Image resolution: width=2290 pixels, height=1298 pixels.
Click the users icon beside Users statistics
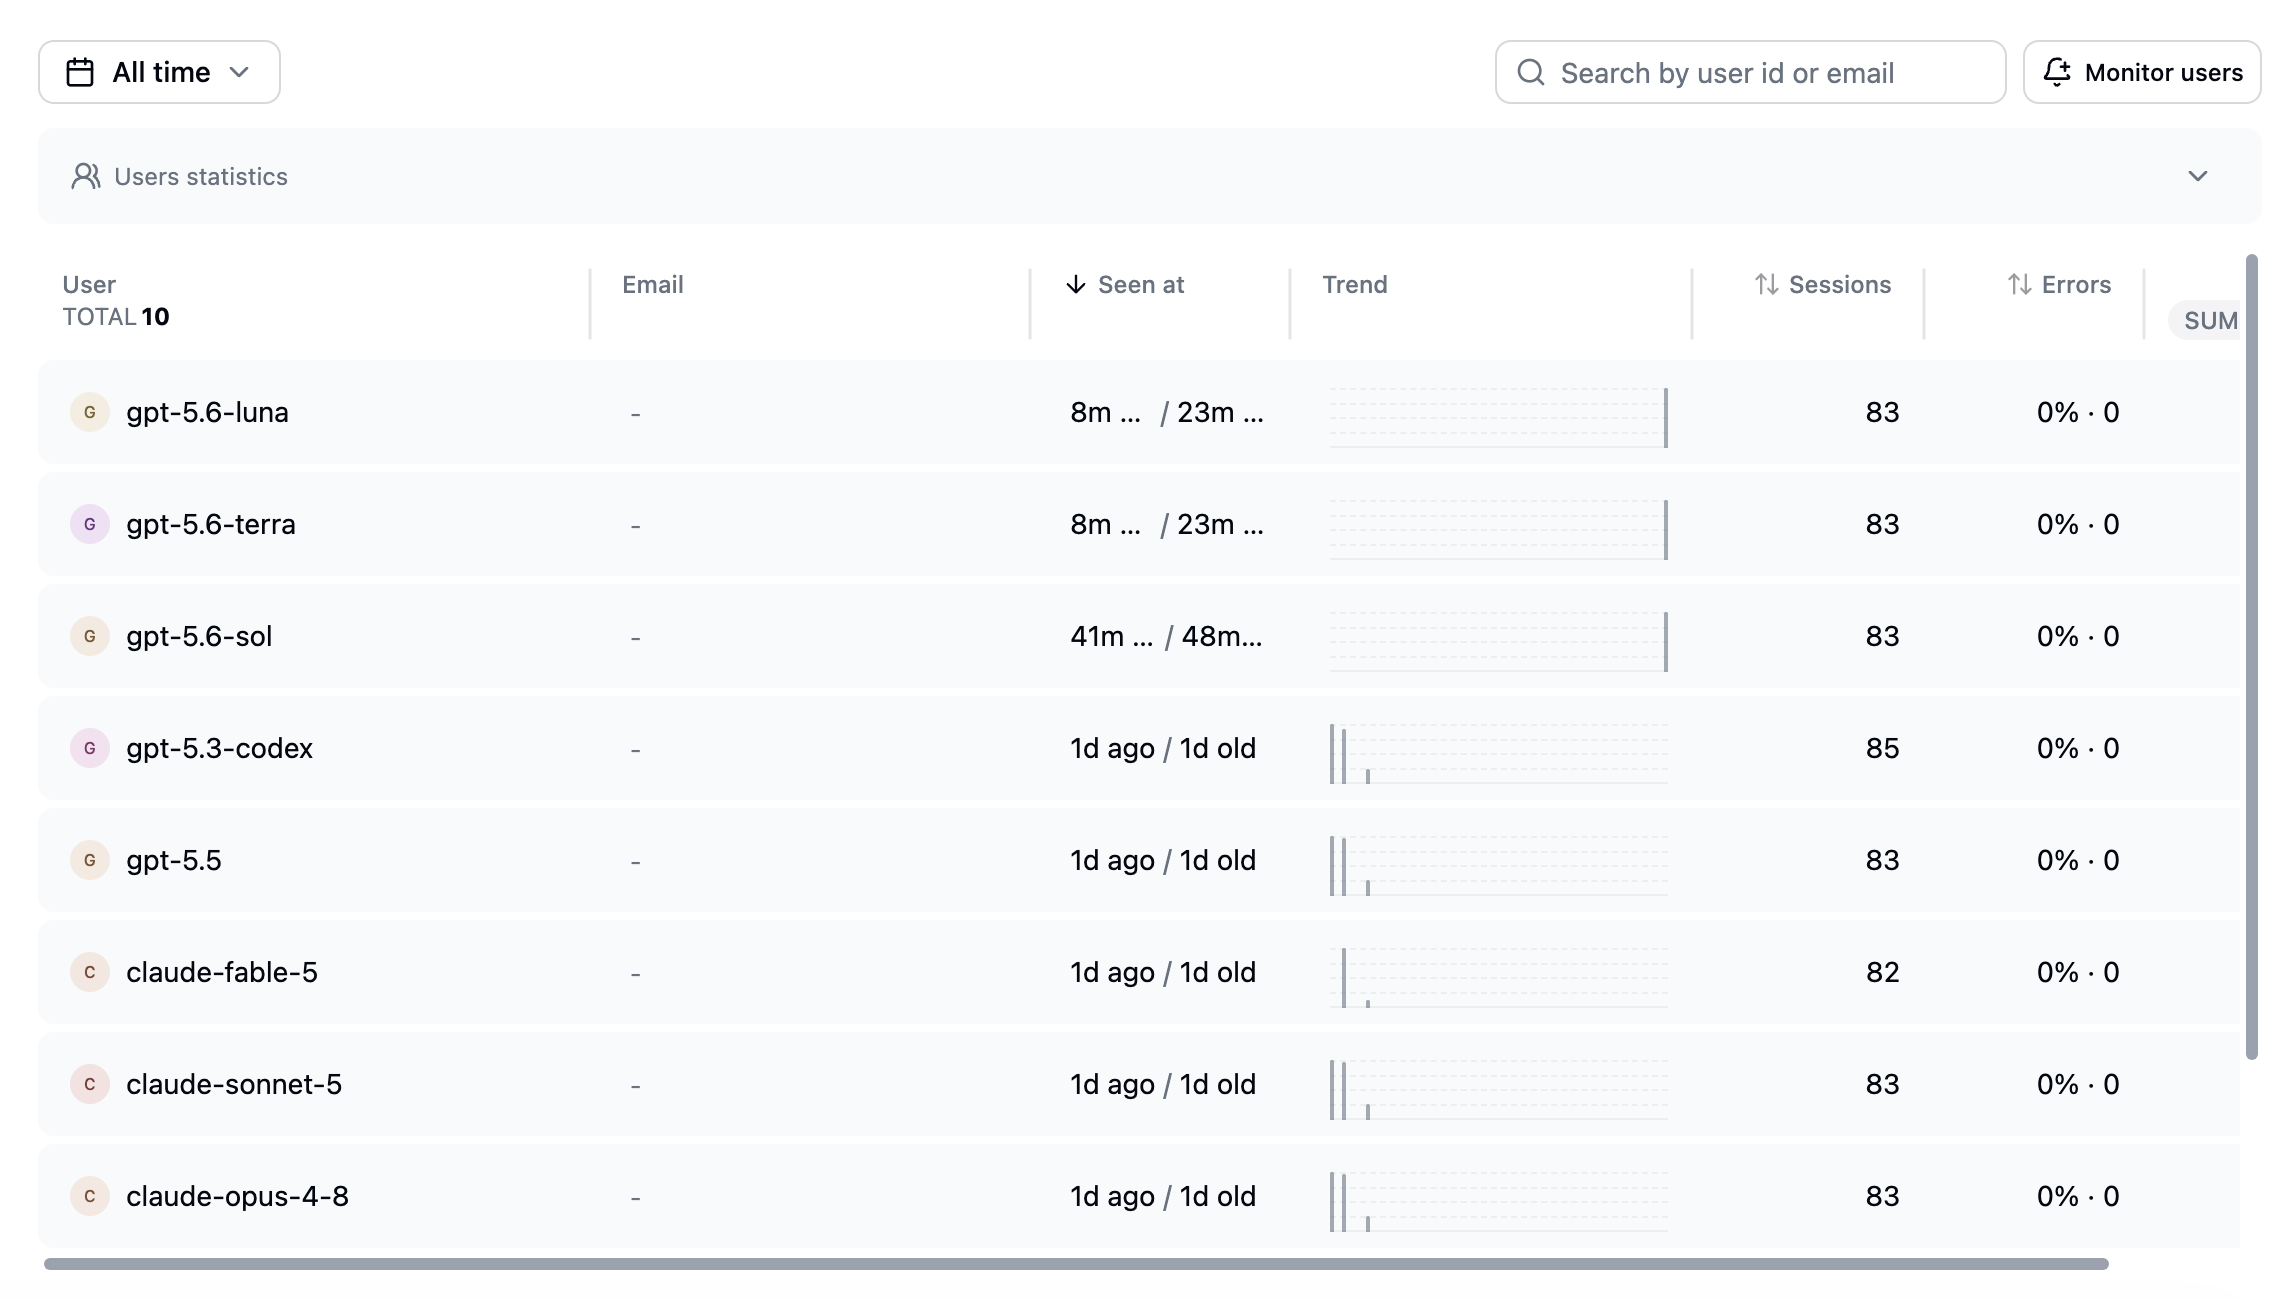pyautogui.click(x=86, y=176)
